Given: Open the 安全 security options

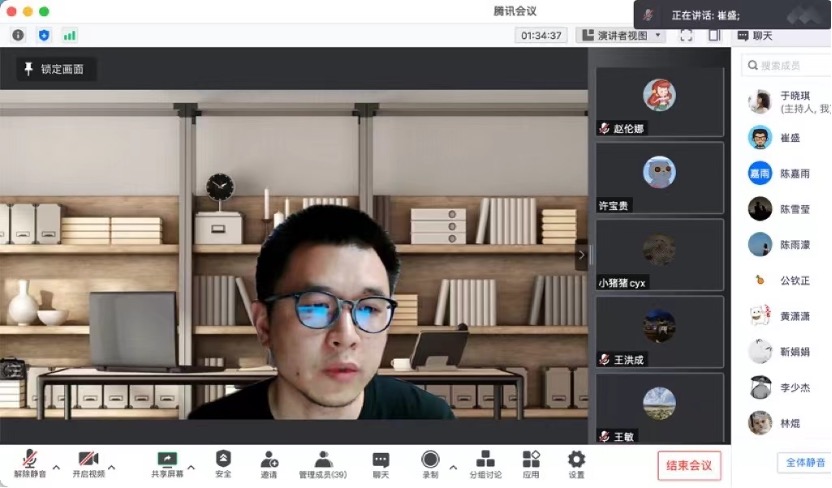Looking at the screenshot, I should click(x=223, y=460).
